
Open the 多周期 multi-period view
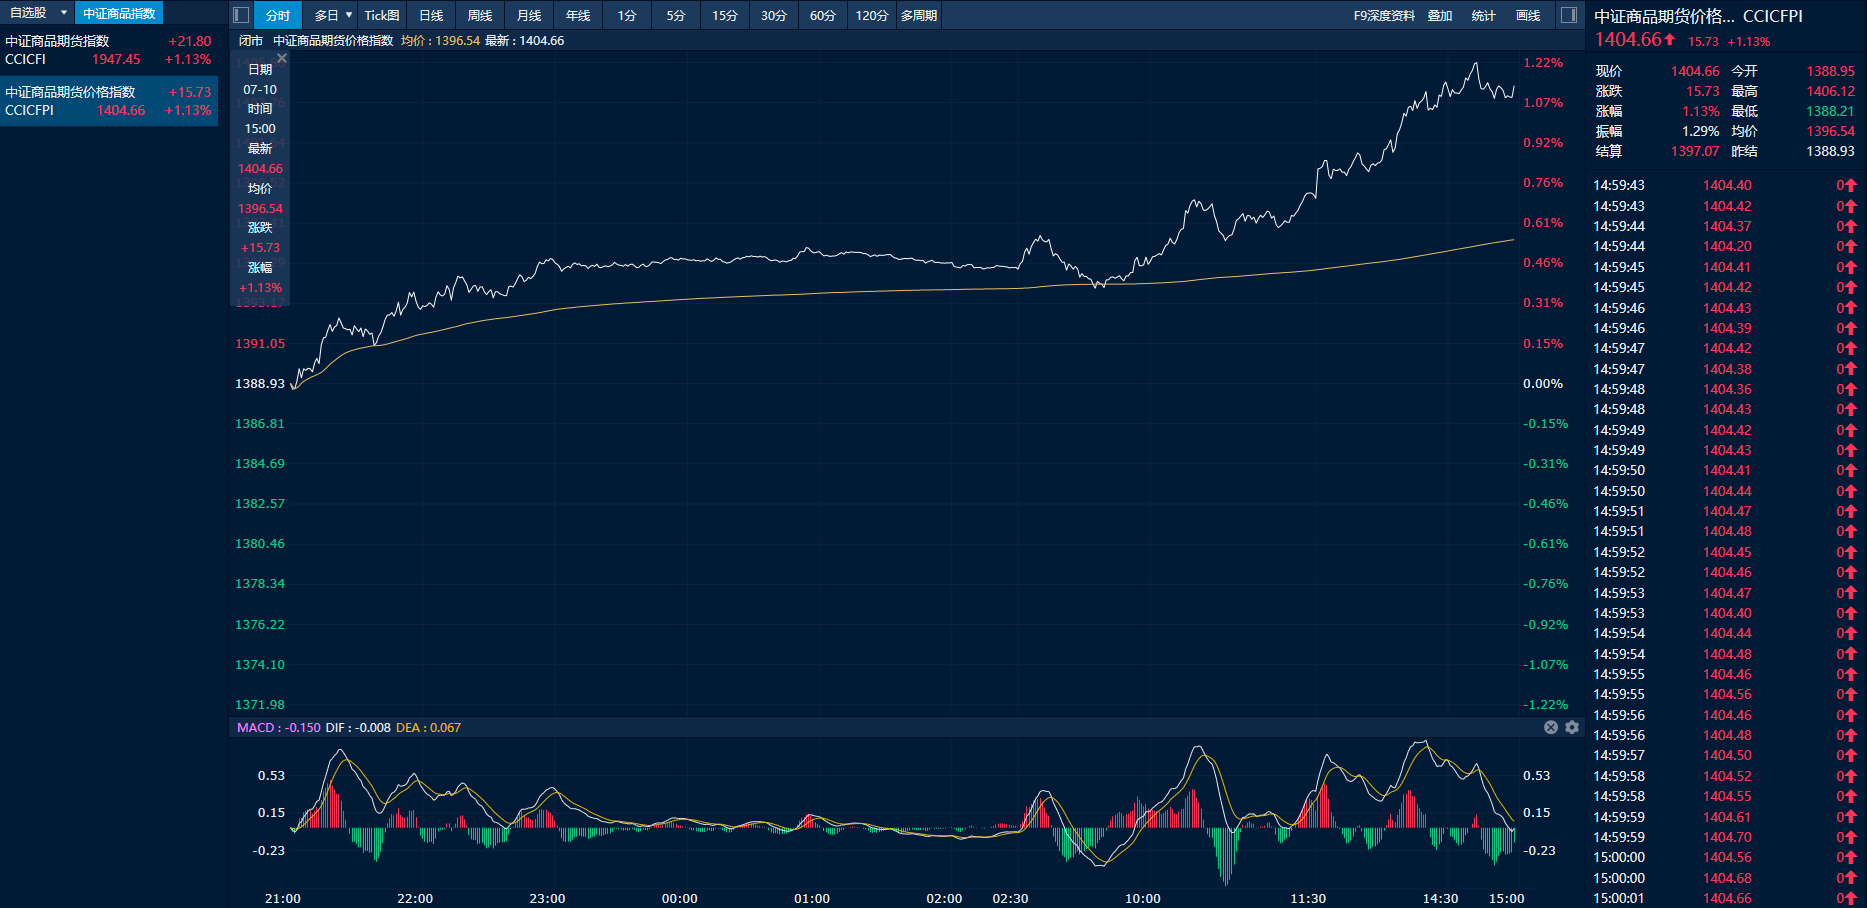[x=919, y=15]
